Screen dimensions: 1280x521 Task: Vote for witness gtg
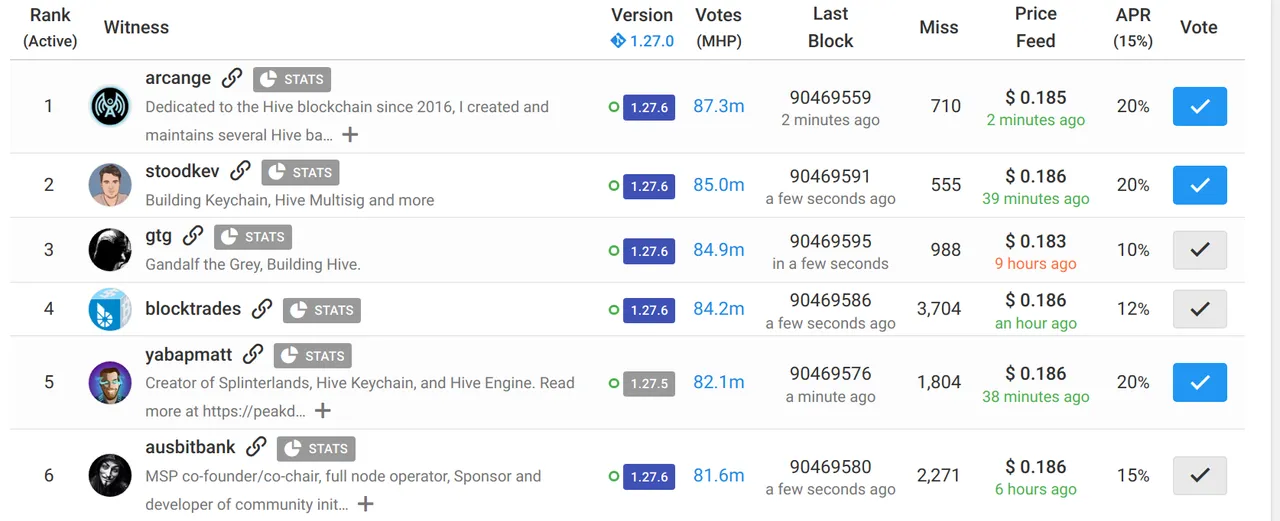tap(1199, 250)
